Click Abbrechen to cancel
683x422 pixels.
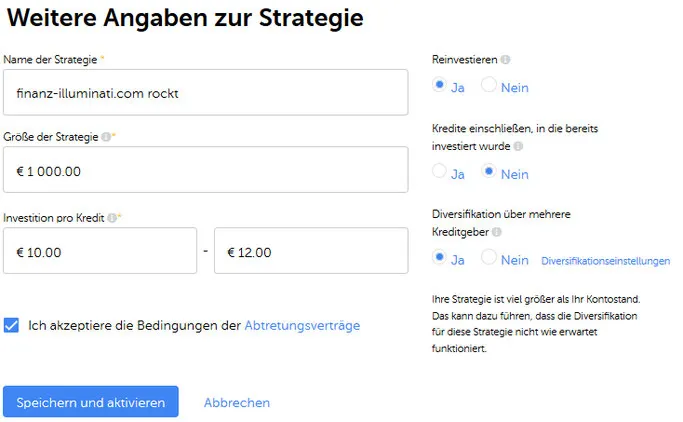tap(237, 402)
